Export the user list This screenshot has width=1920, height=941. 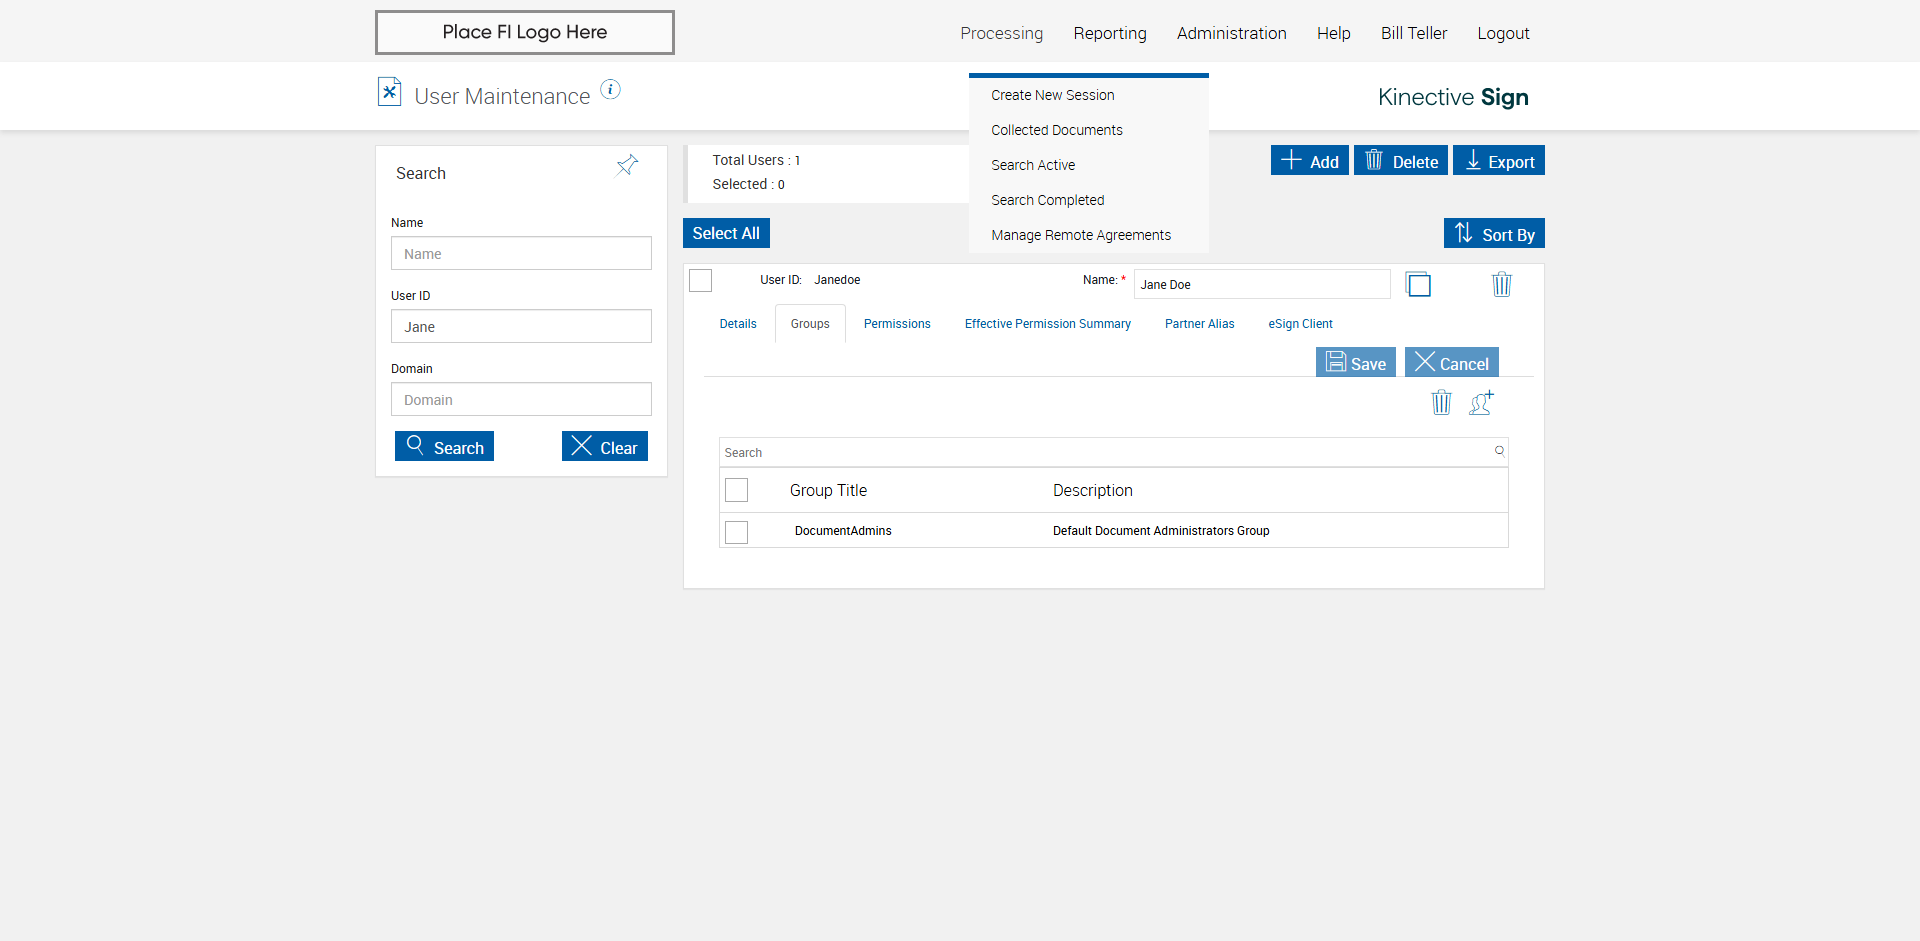point(1499,160)
